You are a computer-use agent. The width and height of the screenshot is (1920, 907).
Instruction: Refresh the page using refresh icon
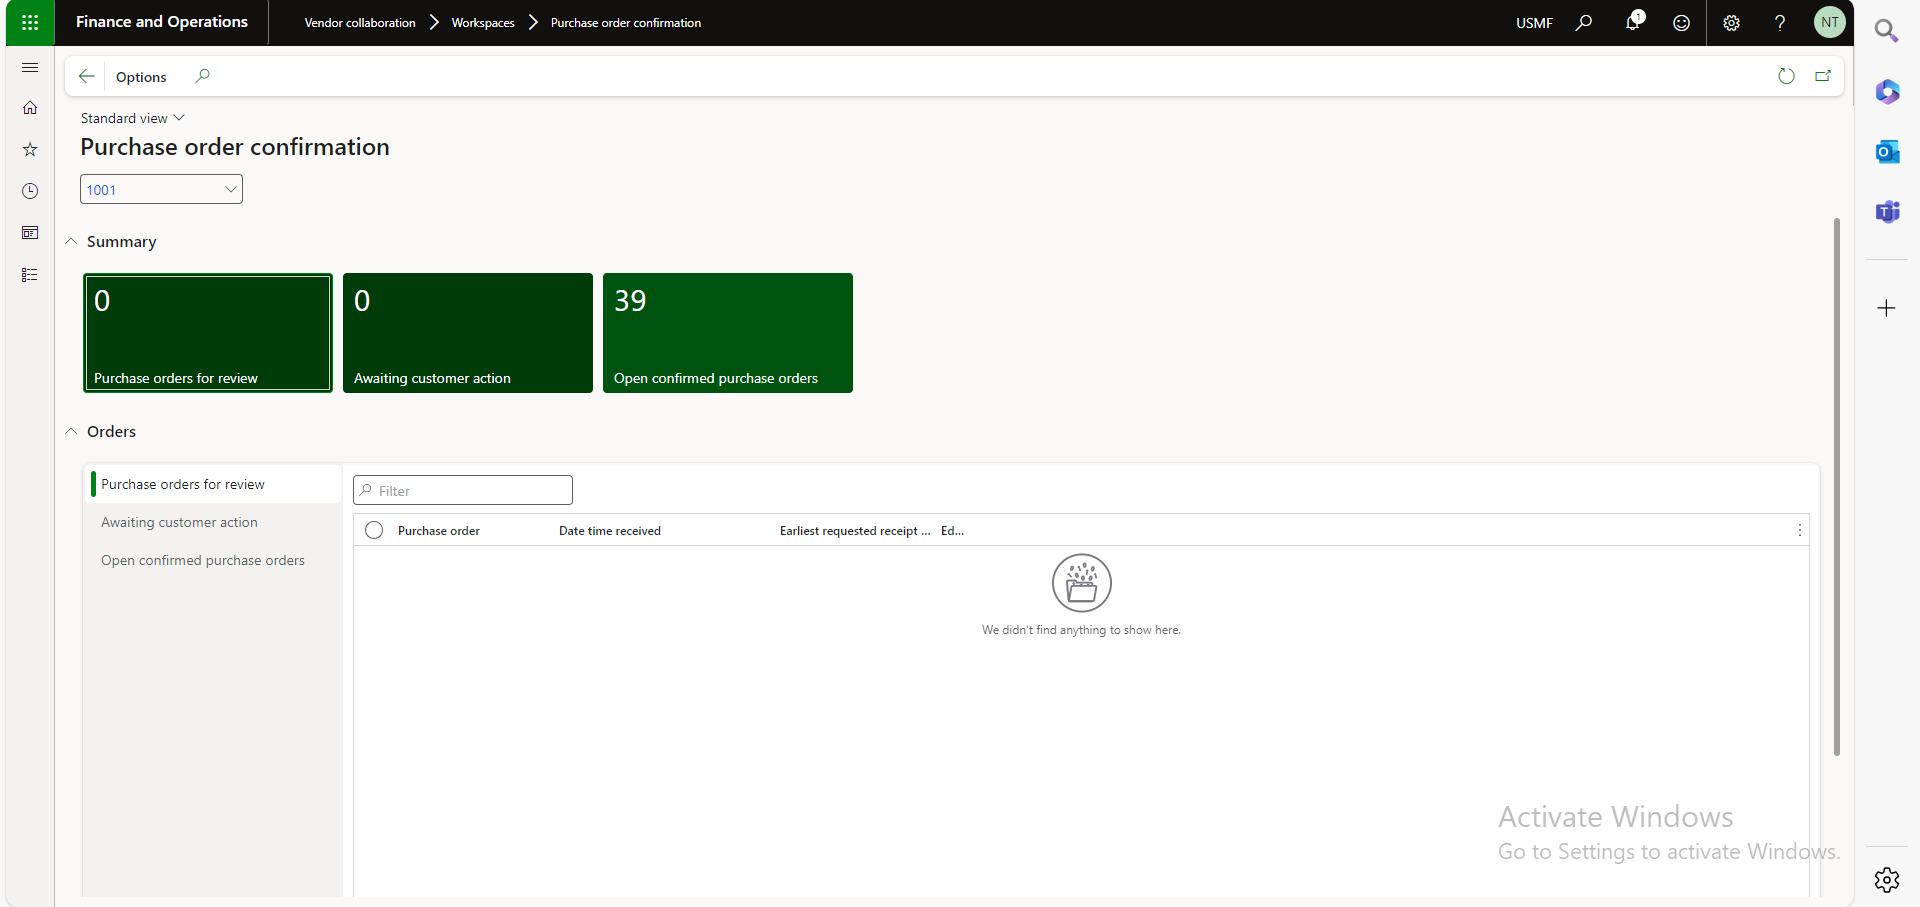(1786, 76)
